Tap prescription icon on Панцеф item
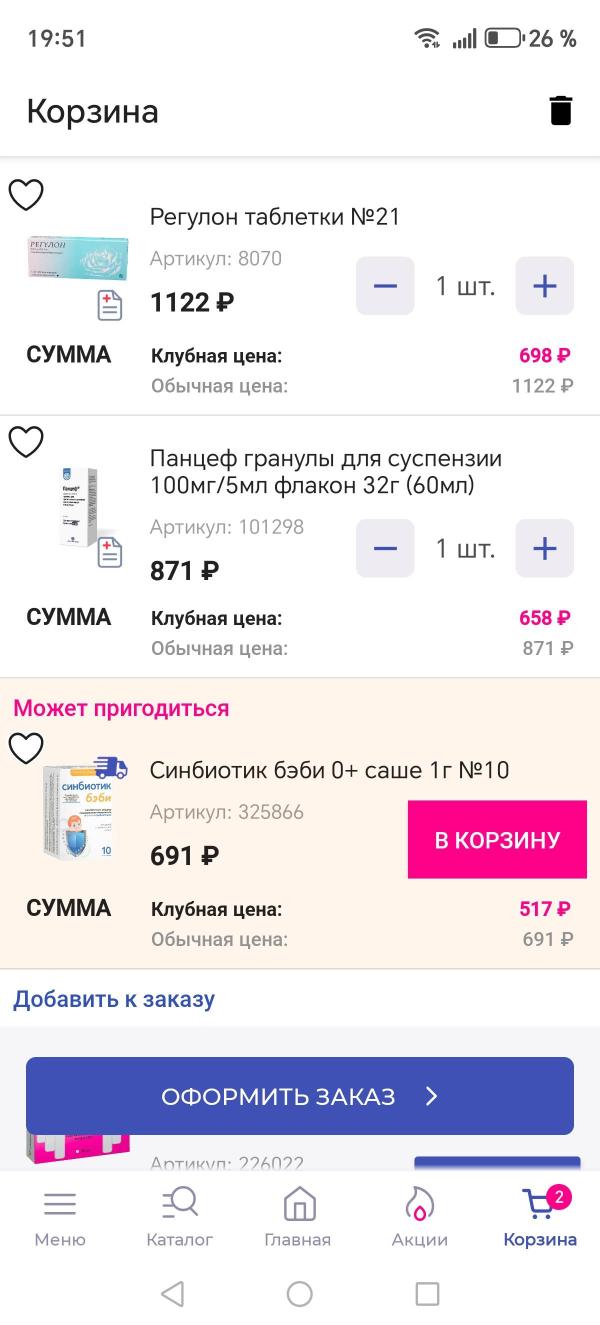600x1325 pixels. click(109, 551)
